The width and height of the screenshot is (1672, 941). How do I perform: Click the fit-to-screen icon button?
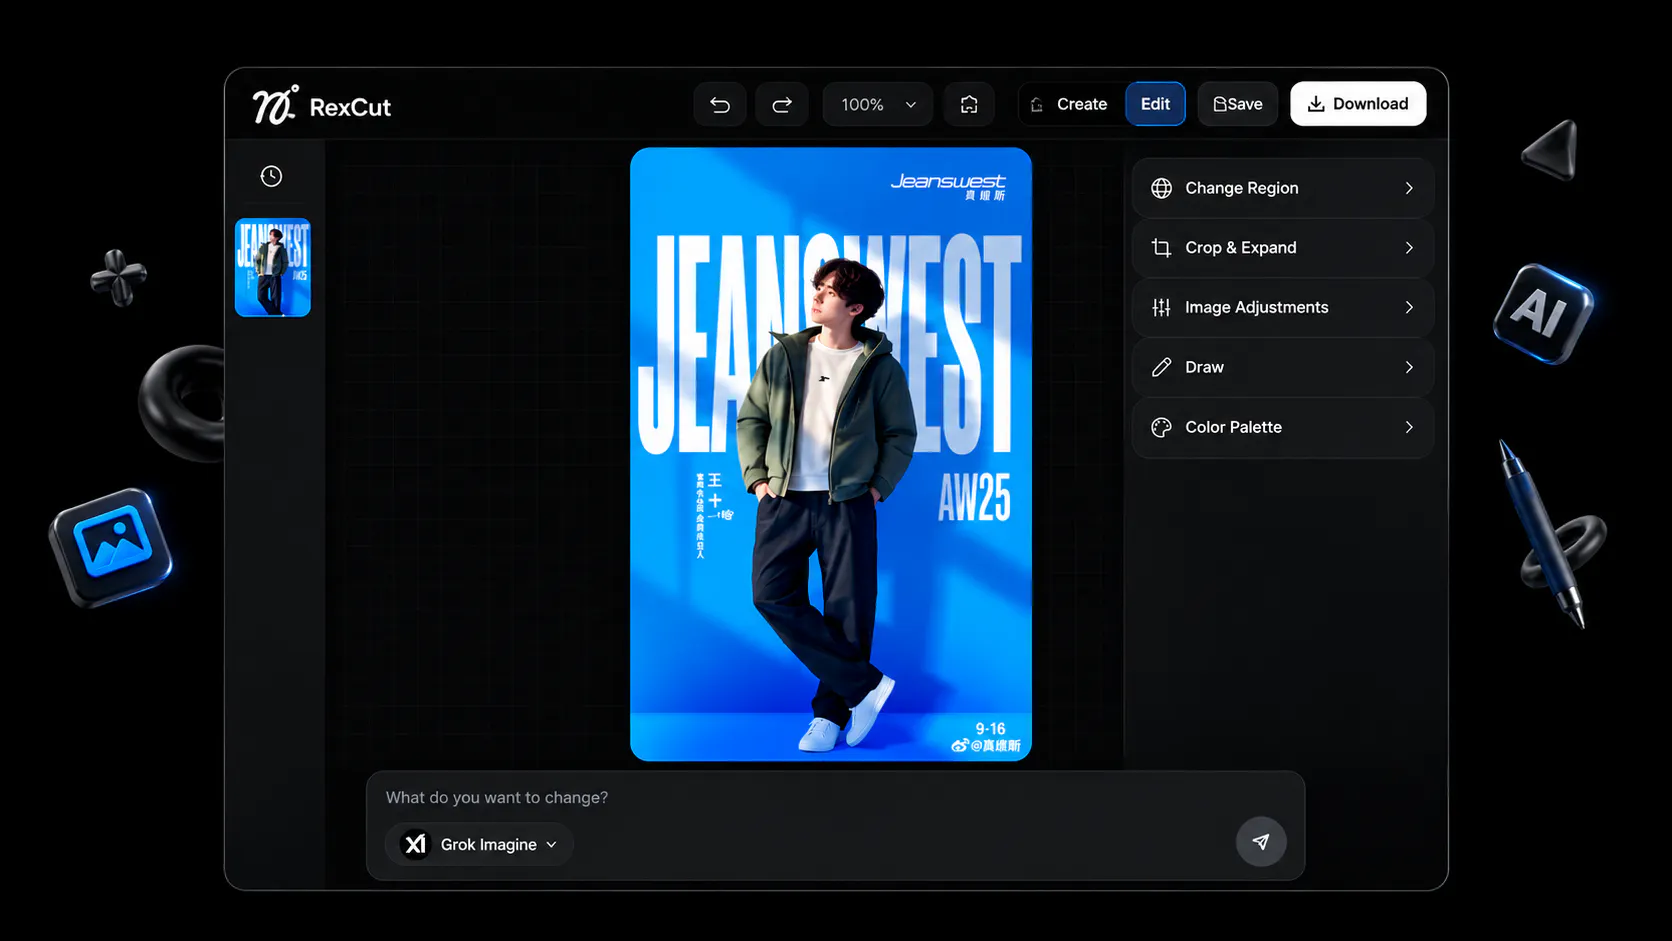969,104
